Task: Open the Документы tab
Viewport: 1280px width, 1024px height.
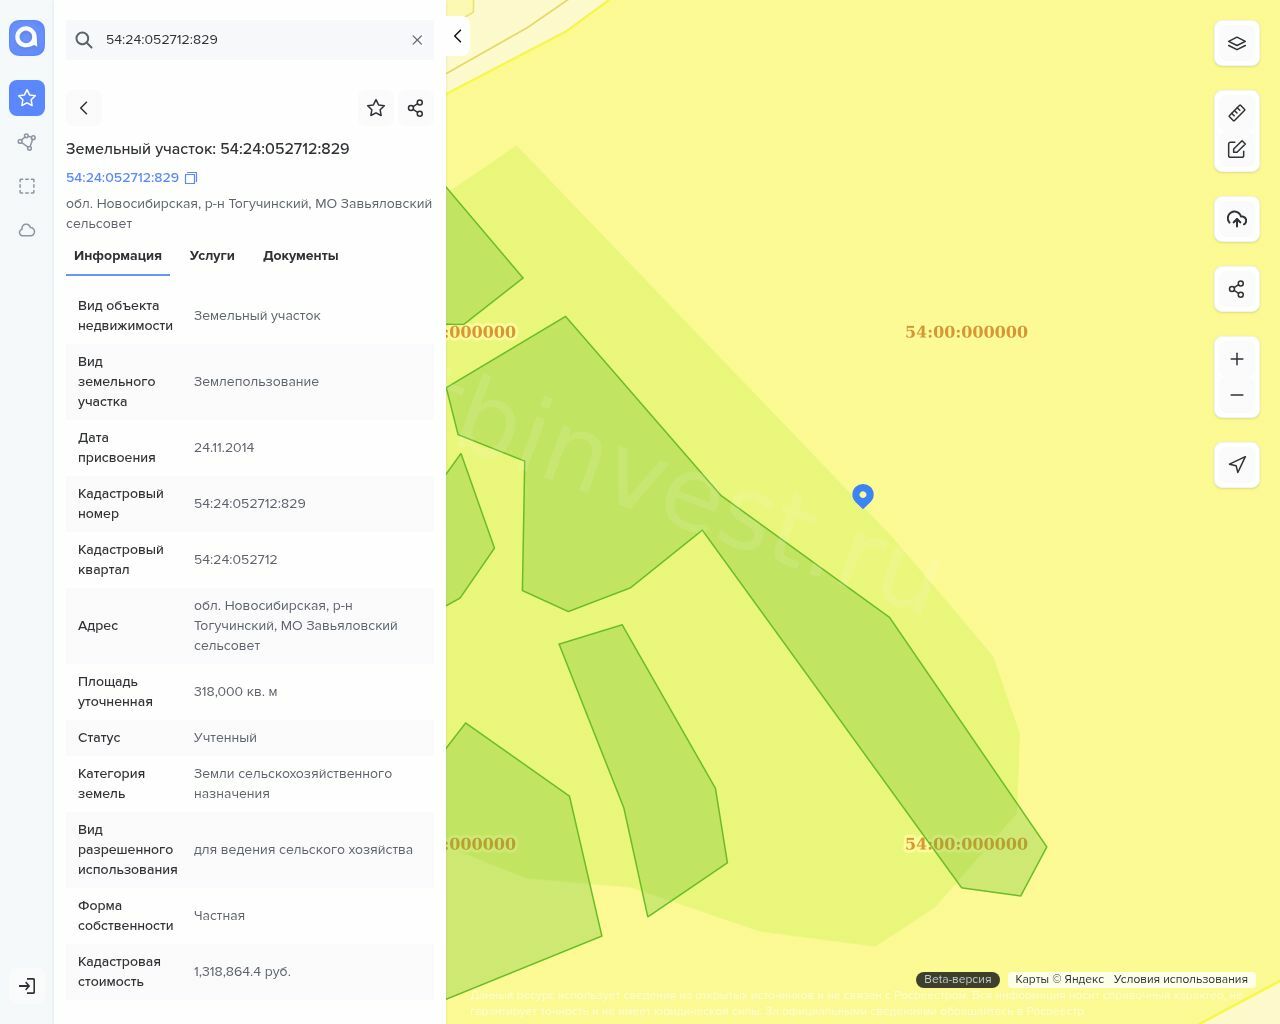Action: coord(300,256)
